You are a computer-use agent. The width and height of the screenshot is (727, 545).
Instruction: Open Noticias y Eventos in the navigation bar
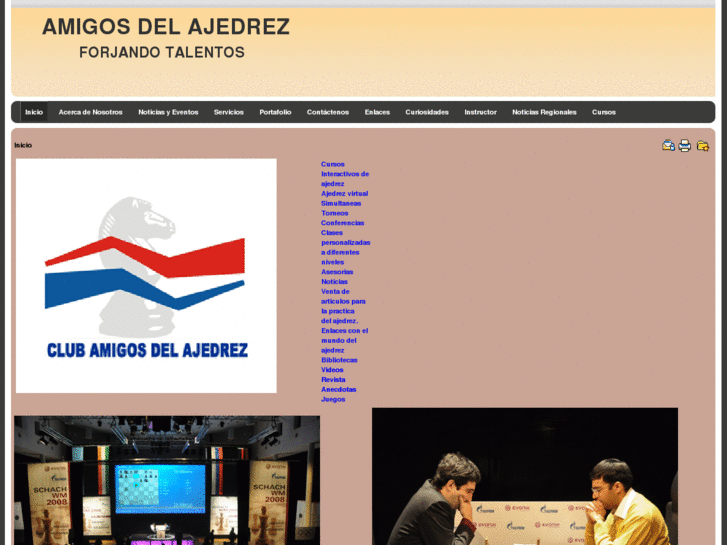point(168,112)
